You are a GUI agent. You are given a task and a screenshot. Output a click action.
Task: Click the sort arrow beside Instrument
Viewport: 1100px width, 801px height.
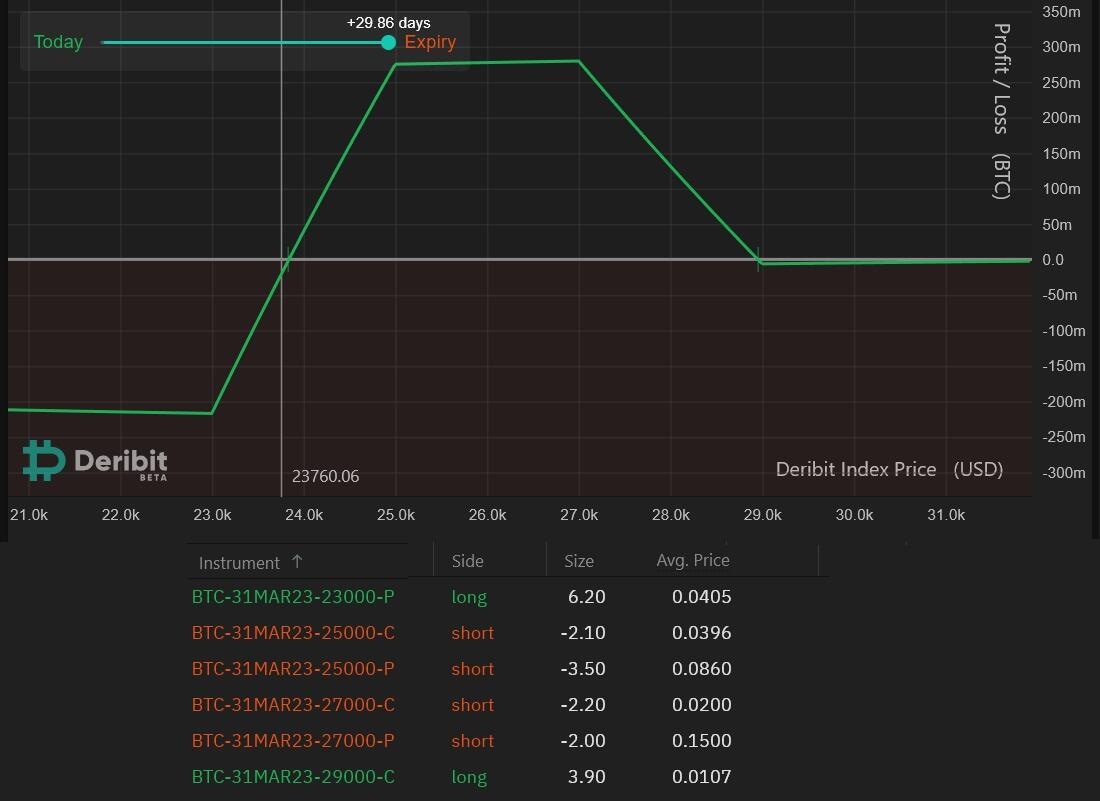[297, 562]
